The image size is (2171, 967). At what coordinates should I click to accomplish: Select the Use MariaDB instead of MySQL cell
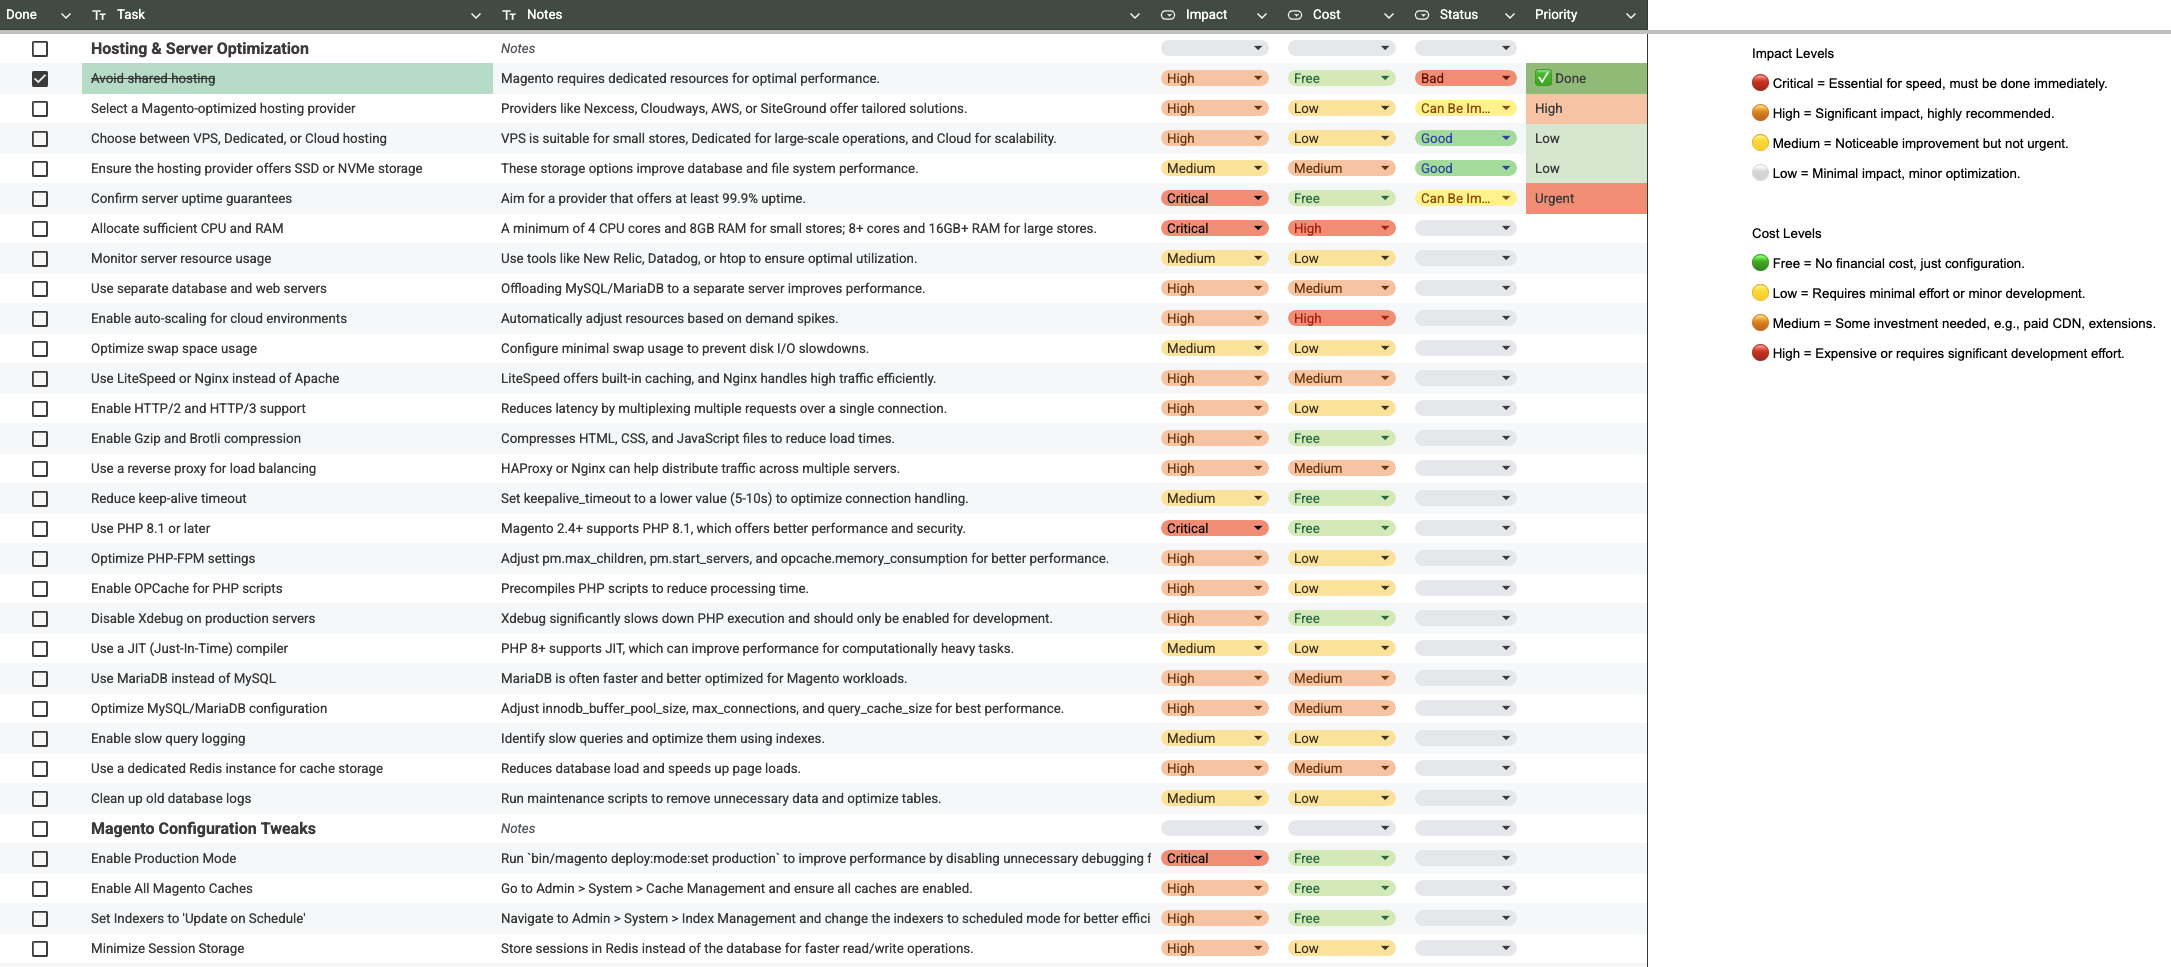tap(287, 678)
